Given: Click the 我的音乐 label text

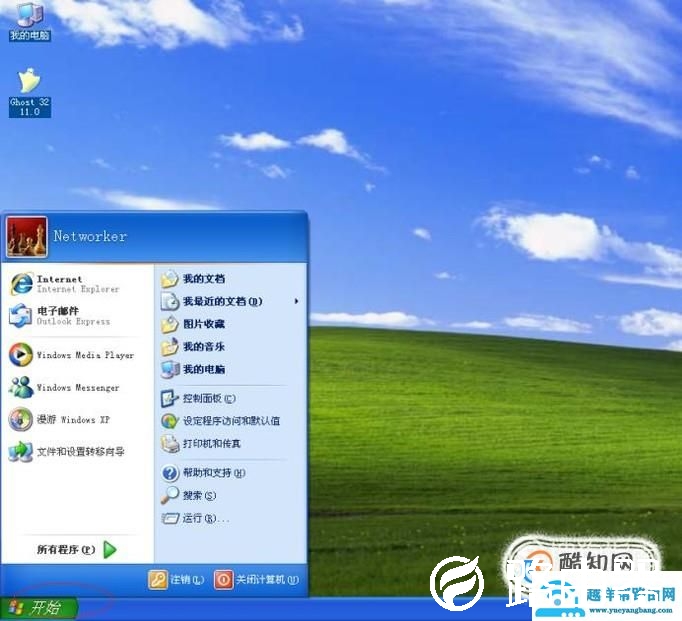Looking at the screenshot, I should [204, 347].
